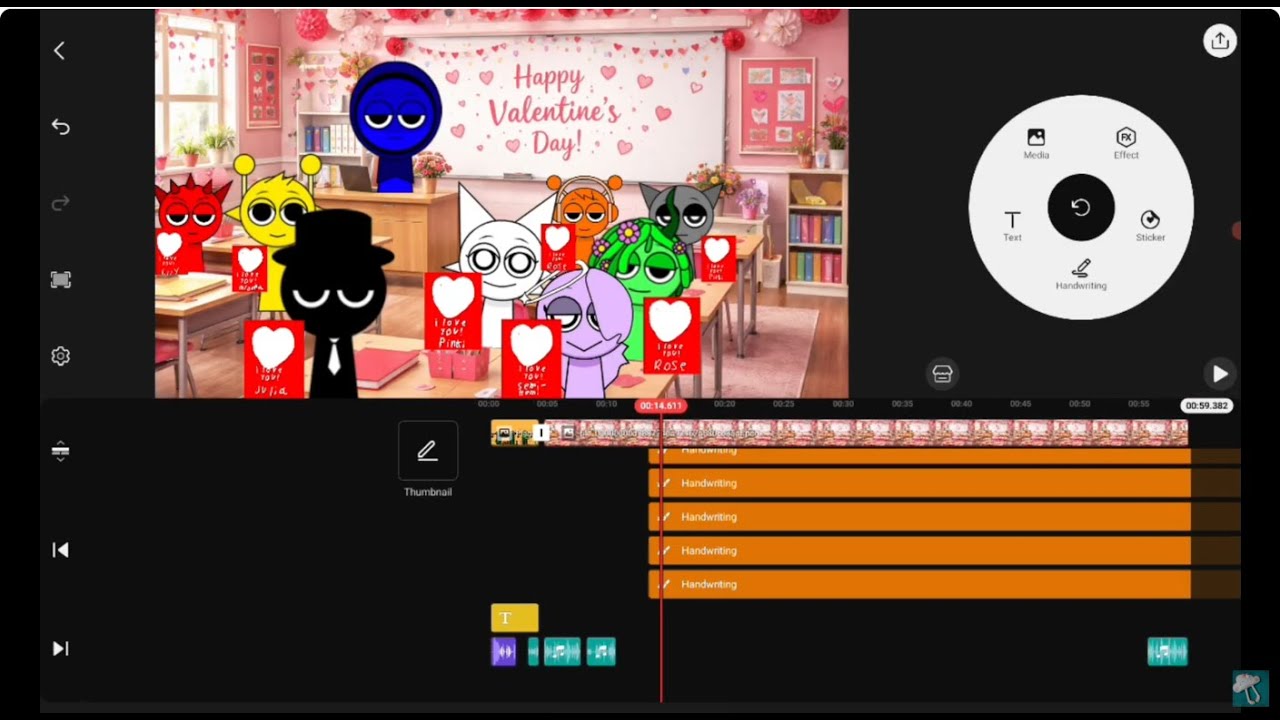The height and width of the screenshot is (720, 1280).
Task: Tap the Valentine's classroom preview canvas
Action: pos(501,204)
